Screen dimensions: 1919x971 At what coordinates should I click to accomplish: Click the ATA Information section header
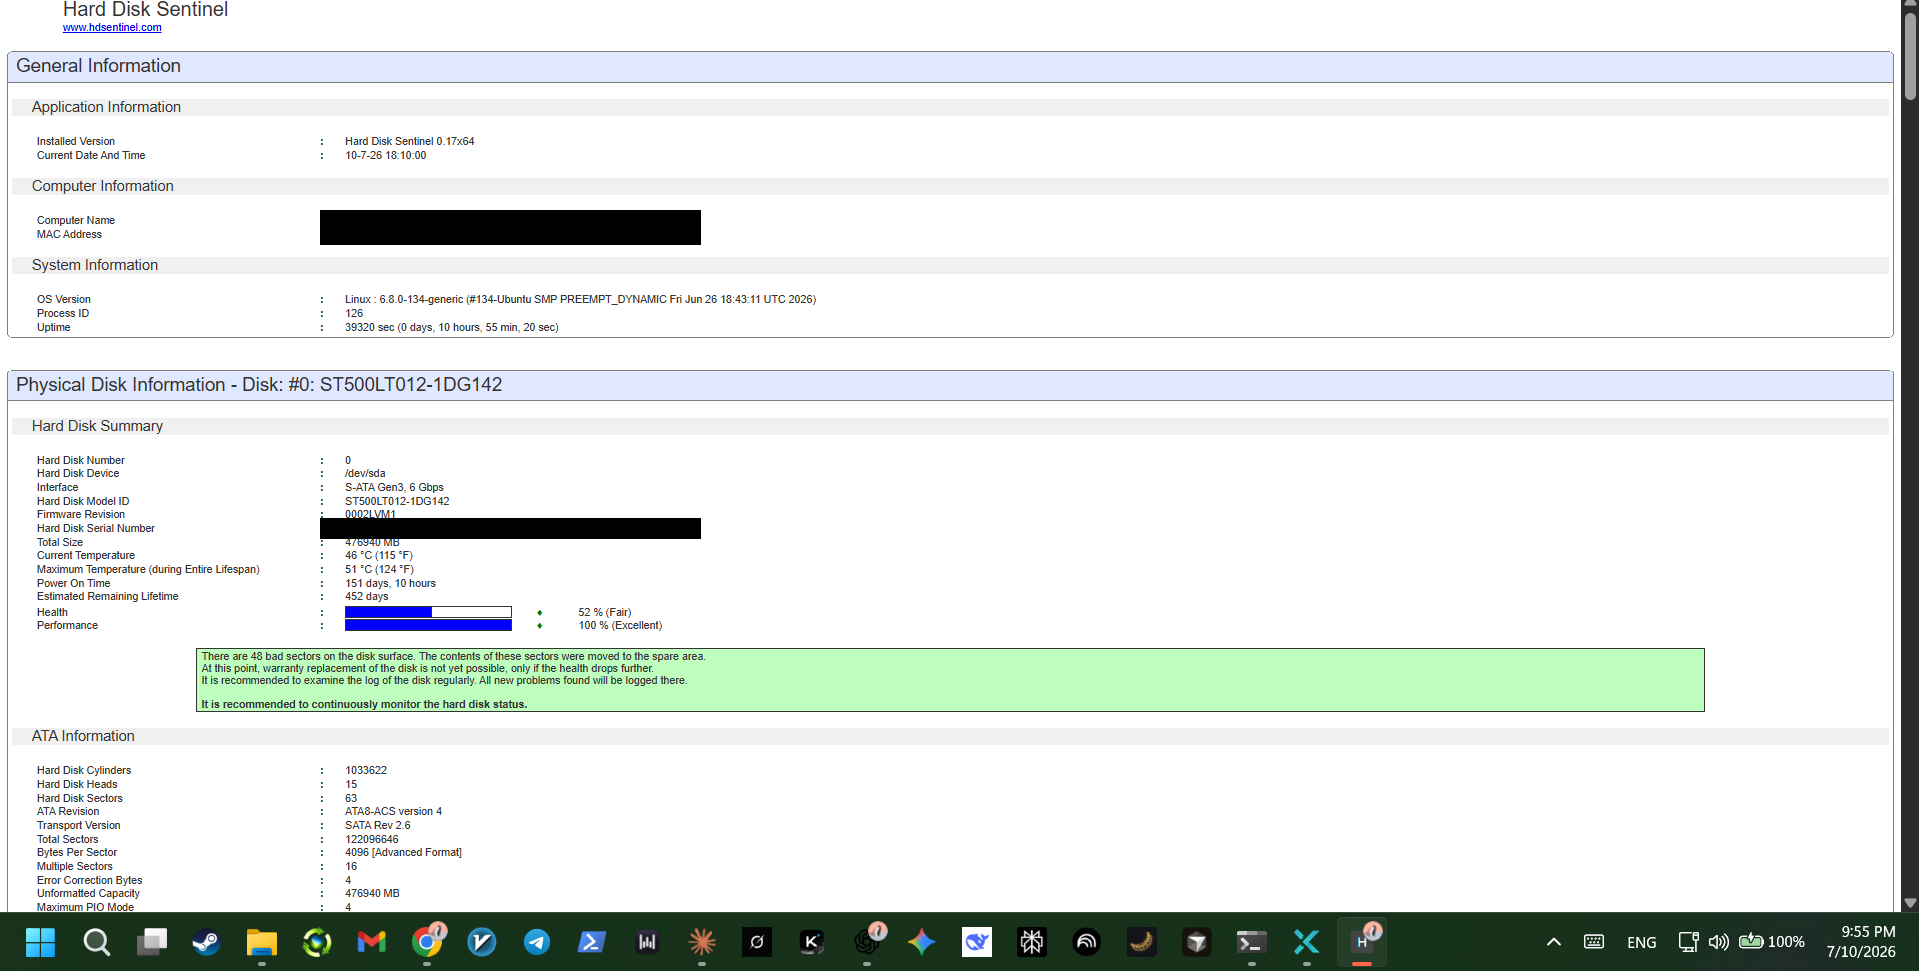[83, 736]
